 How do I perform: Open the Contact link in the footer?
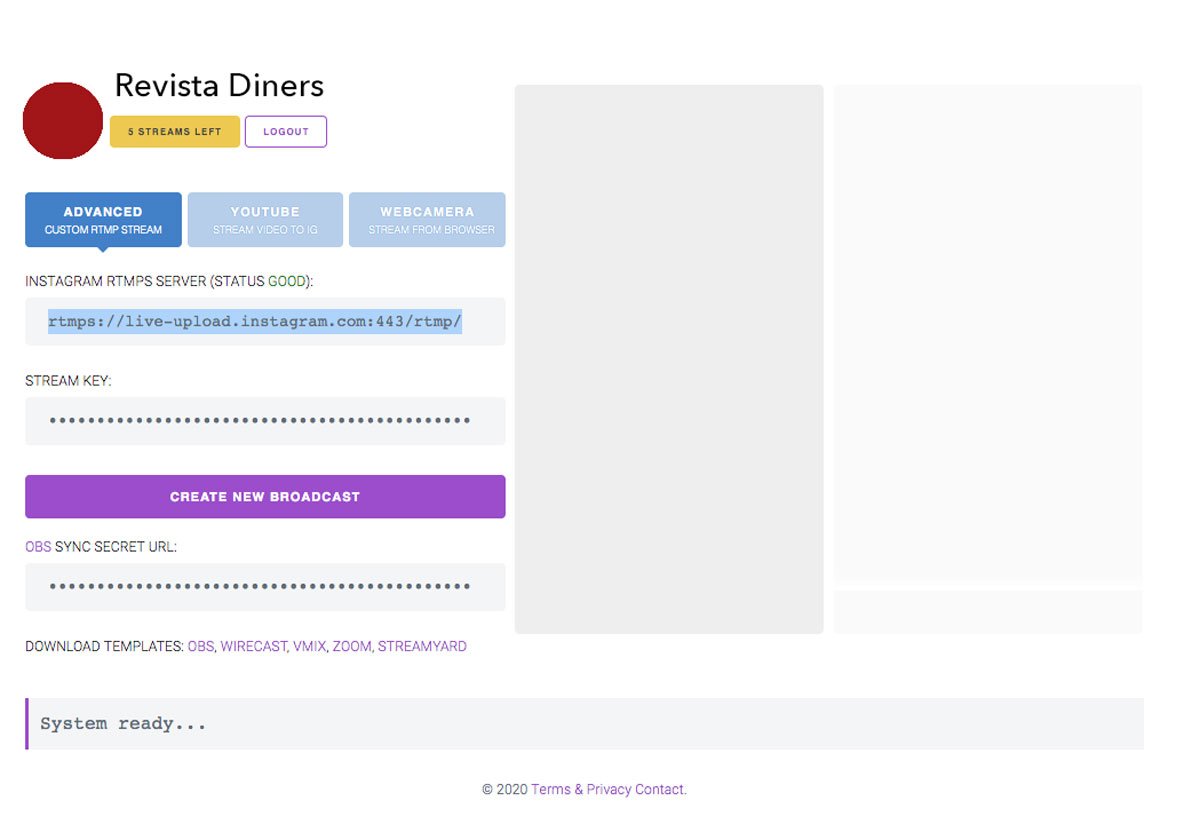tap(660, 790)
